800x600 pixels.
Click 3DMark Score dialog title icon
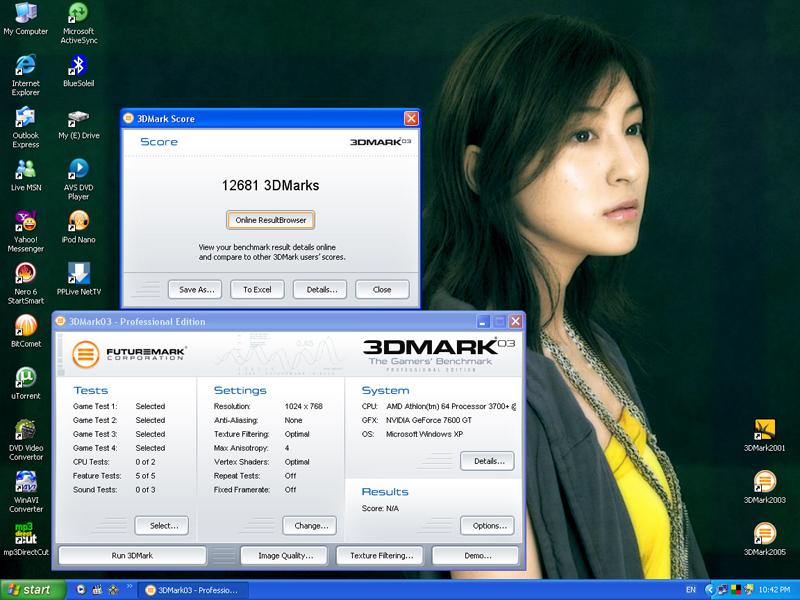pos(129,118)
